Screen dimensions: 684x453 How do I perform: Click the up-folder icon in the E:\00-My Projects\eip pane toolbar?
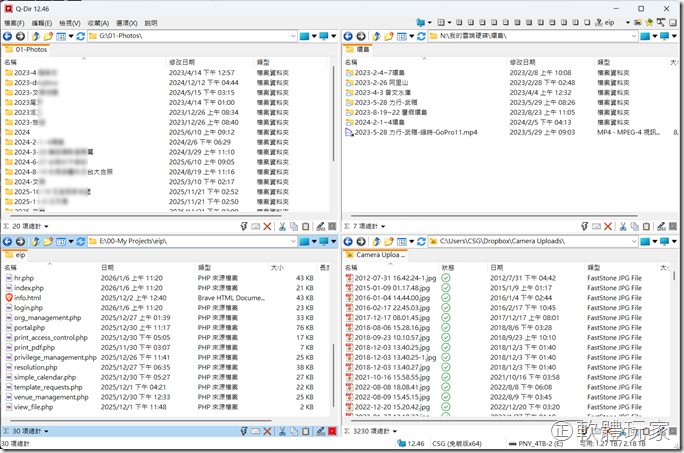point(35,241)
